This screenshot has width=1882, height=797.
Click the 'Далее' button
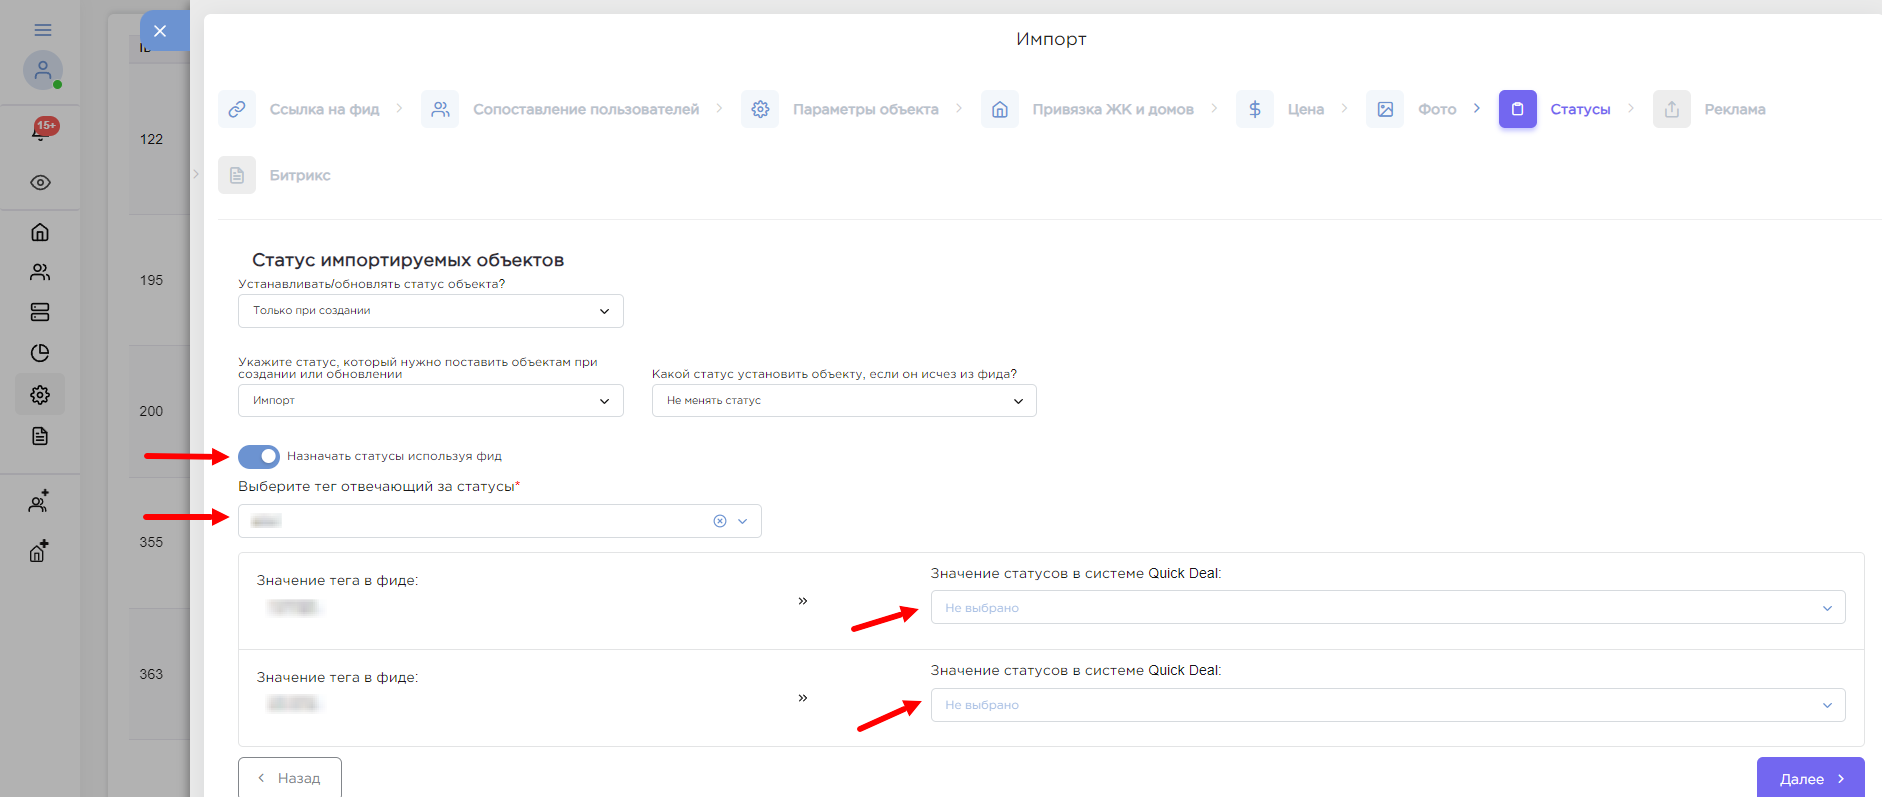tap(1810, 779)
